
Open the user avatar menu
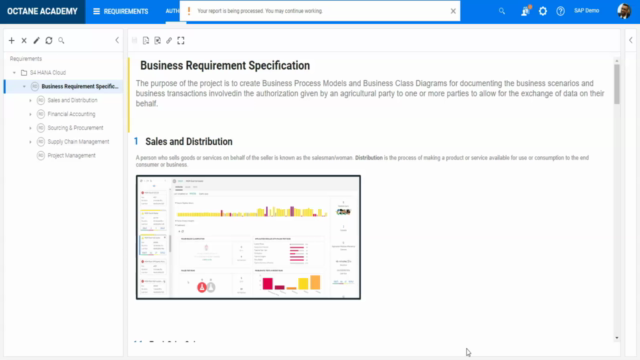tap(624, 11)
